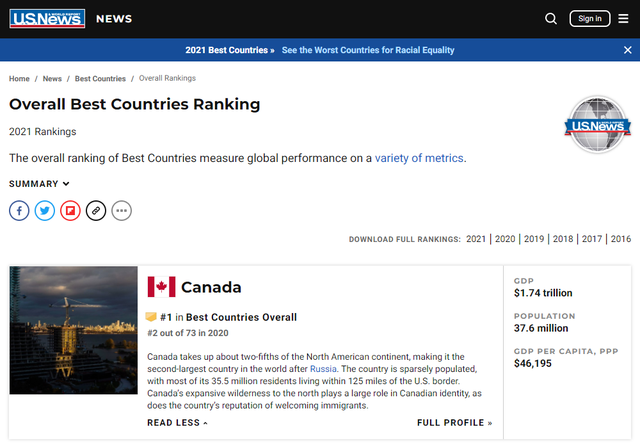Download the 2016 full rankings
Viewport: 640px width, 443px height.
click(x=621, y=239)
